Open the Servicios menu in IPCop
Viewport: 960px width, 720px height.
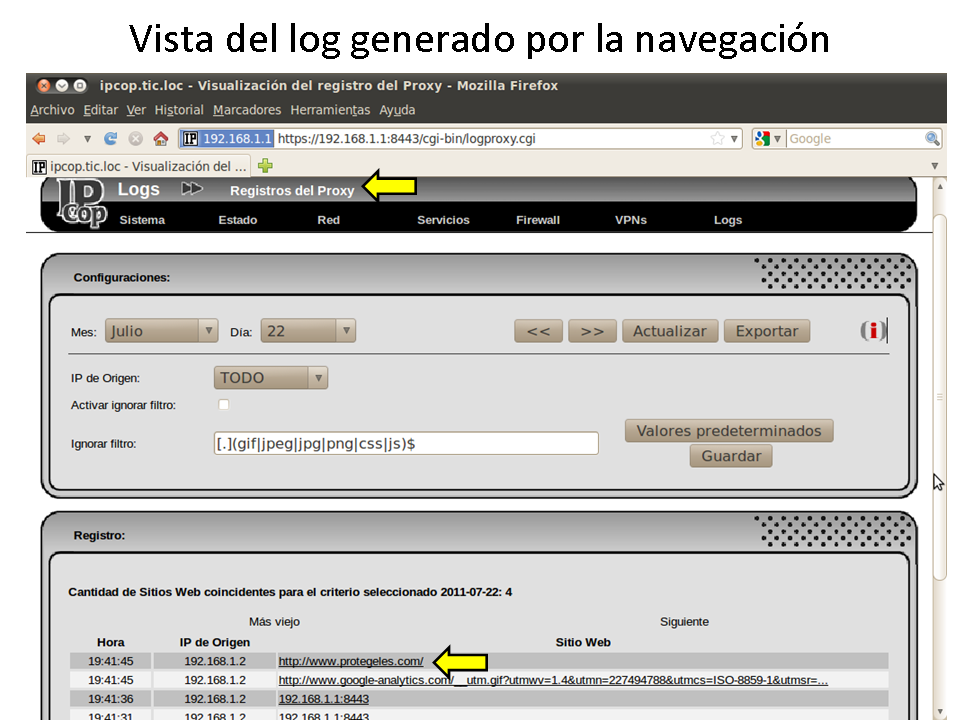click(443, 220)
